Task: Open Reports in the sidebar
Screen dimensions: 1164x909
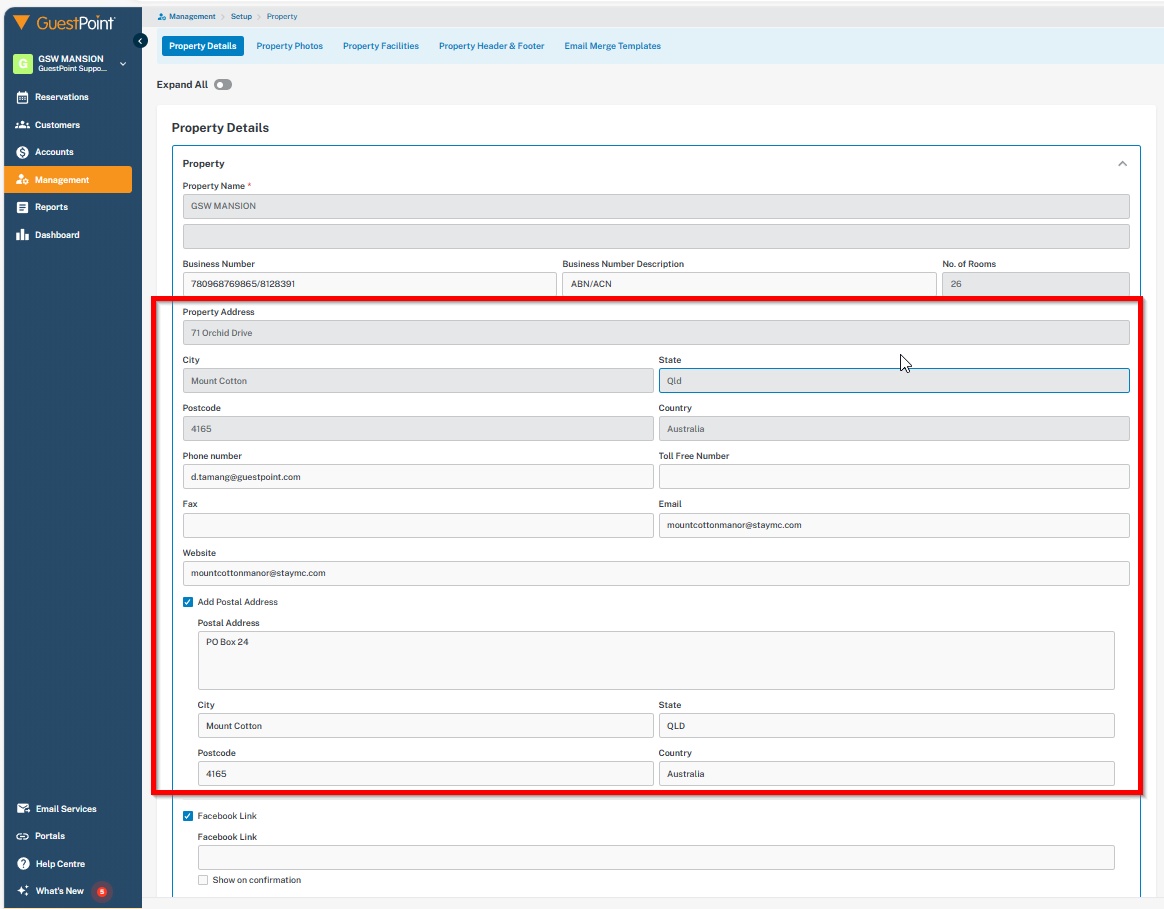Action: click(51, 207)
